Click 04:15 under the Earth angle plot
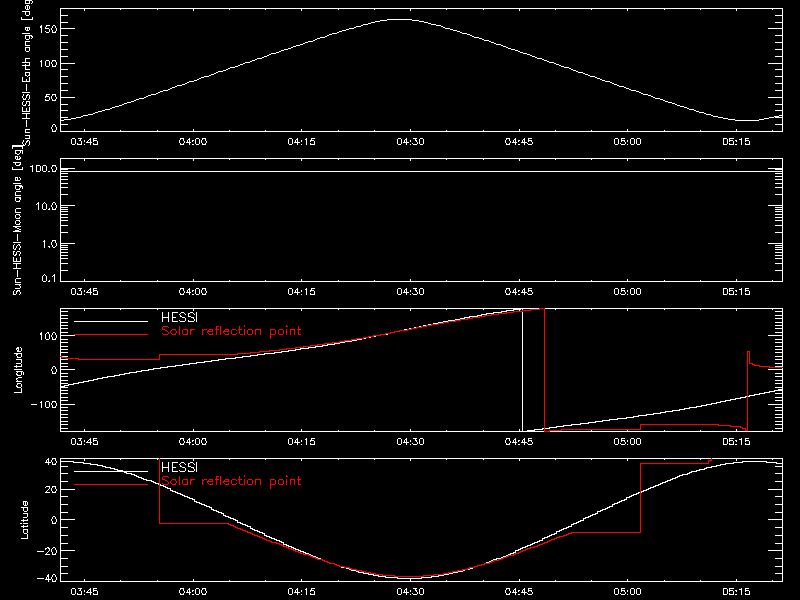800x600 pixels. coord(302,141)
